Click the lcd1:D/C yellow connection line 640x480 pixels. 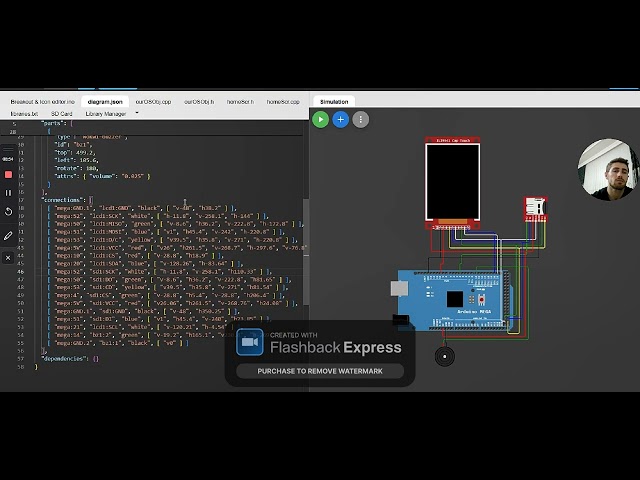[173, 240]
